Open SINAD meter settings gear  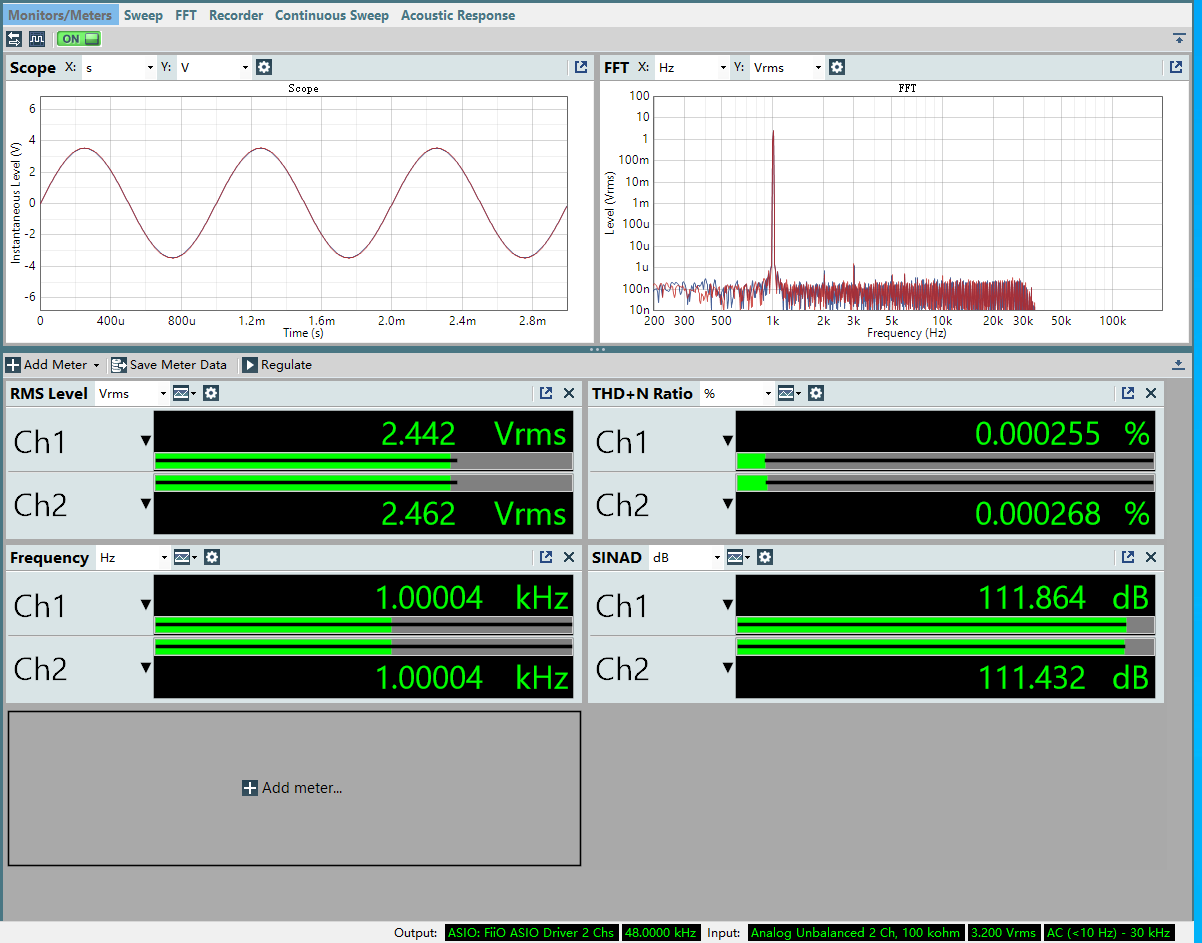[765, 557]
